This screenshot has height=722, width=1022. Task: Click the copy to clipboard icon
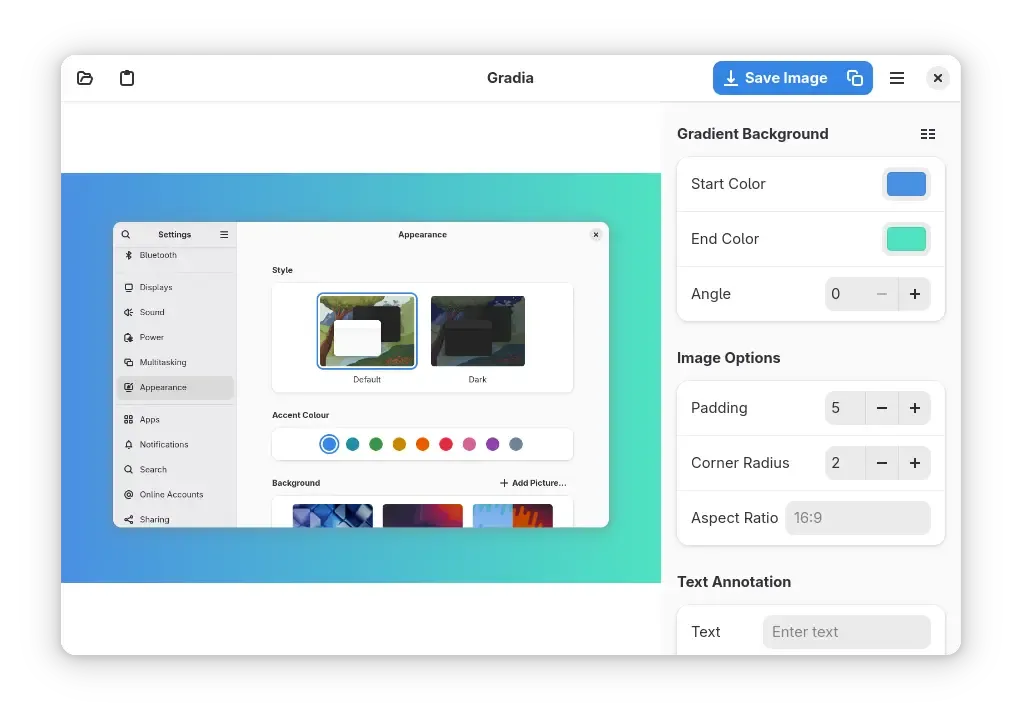point(855,78)
